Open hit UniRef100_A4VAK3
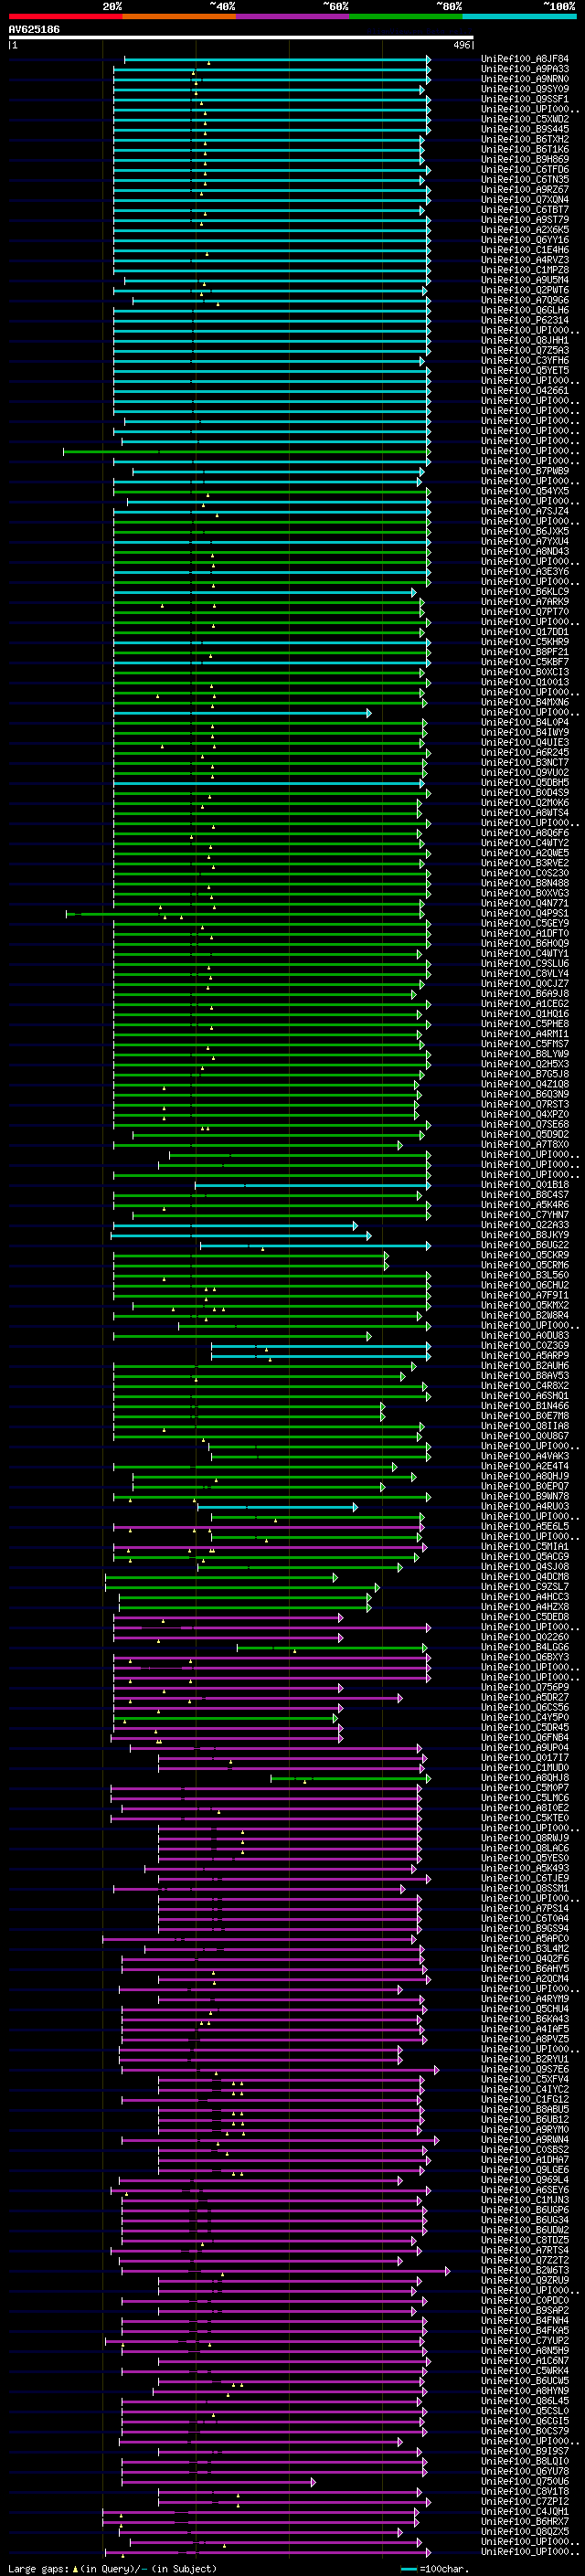585x2576 pixels. click(525, 1456)
